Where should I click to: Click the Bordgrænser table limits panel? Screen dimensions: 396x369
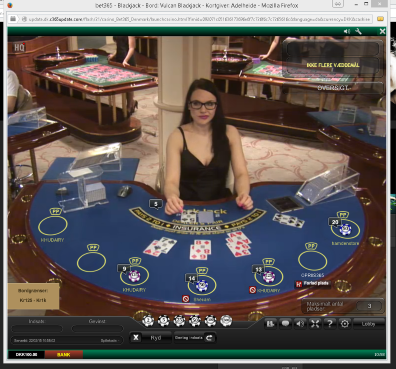coord(33,296)
